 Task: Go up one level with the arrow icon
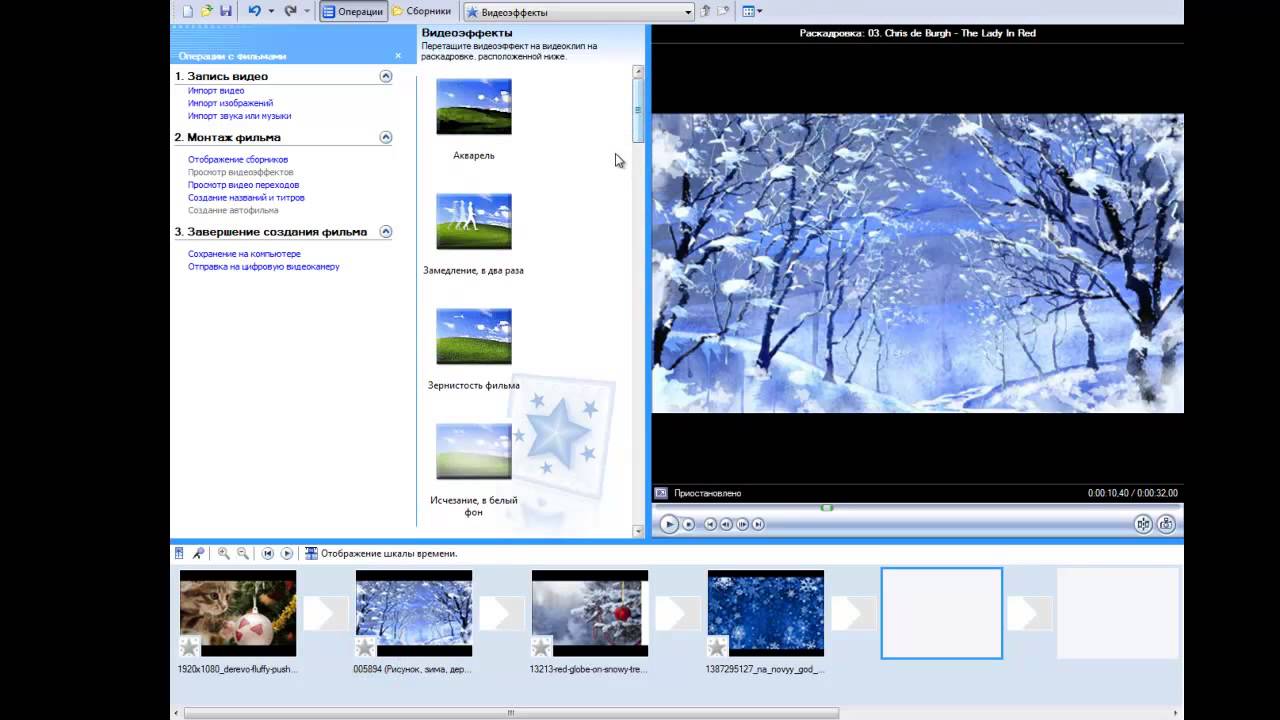click(705, 11)
